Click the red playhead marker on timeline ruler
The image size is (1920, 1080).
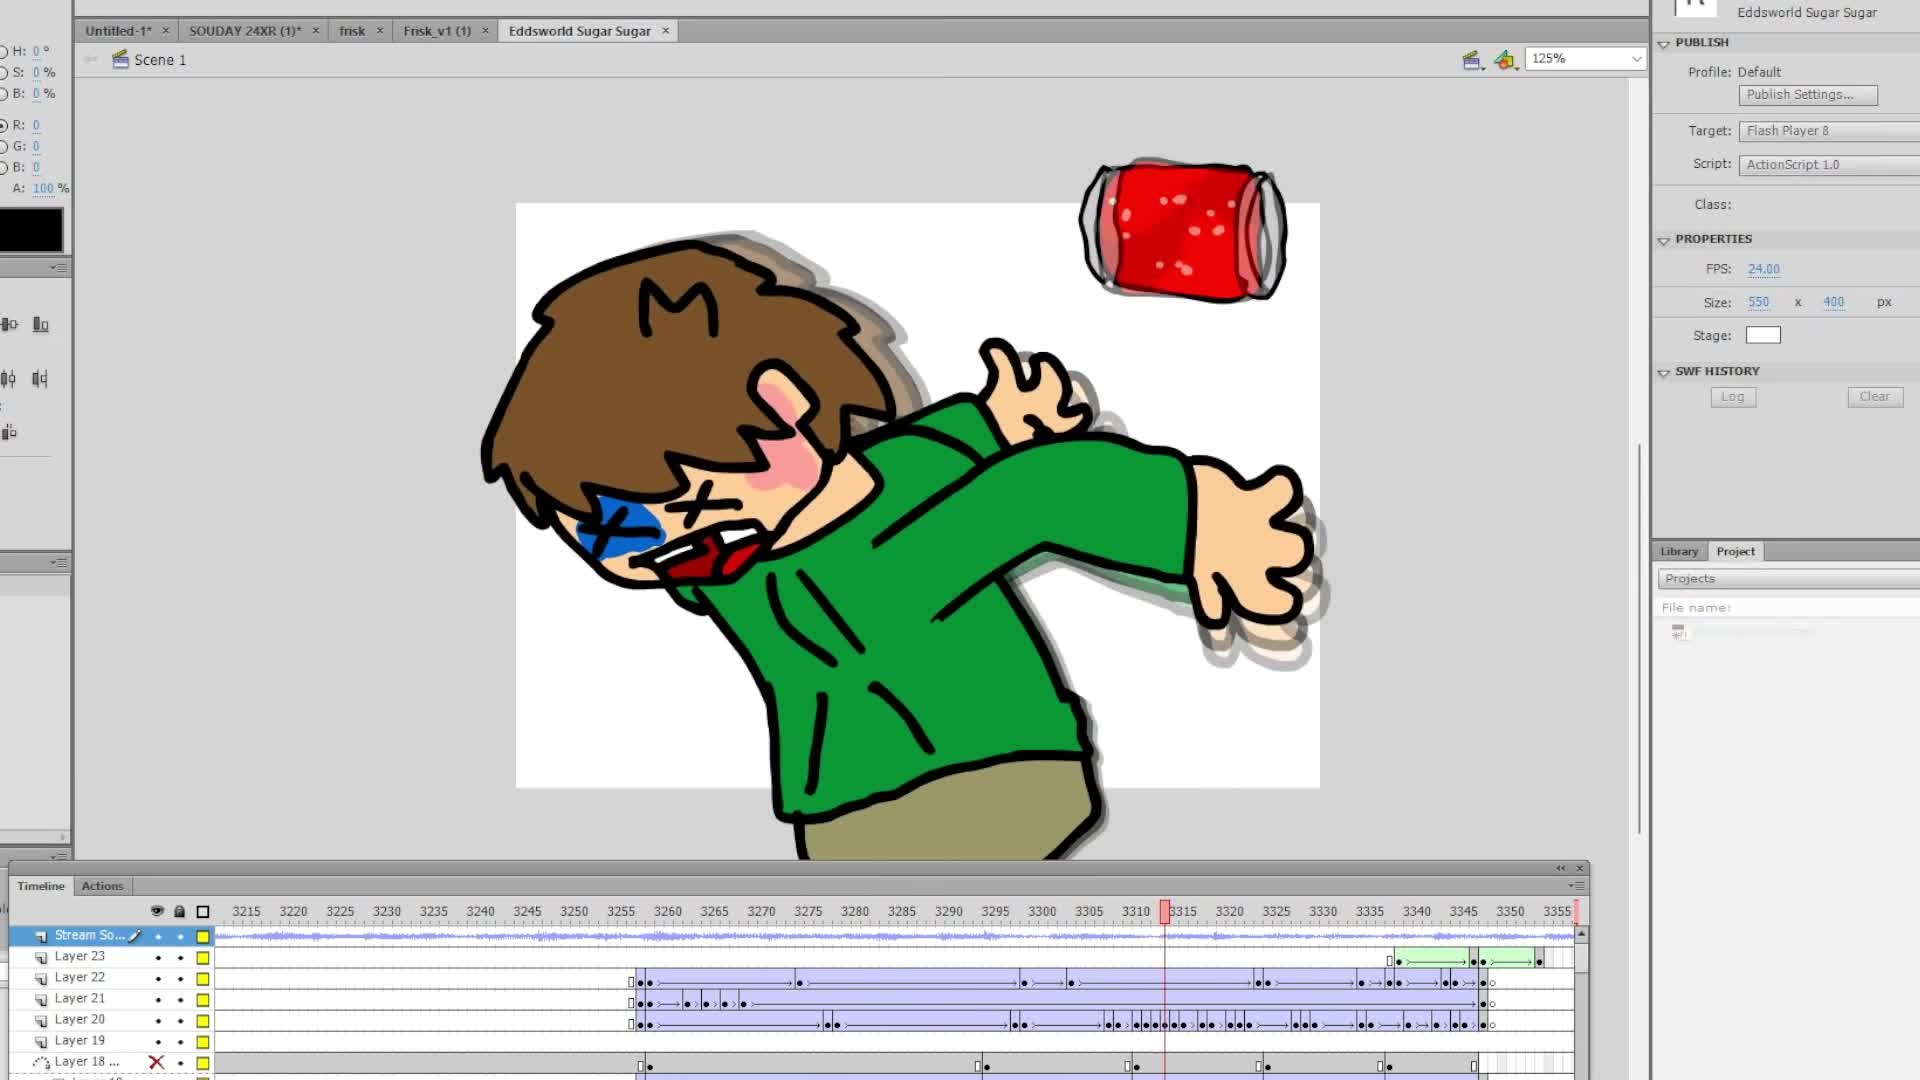pyautogui.click(x=1164, y=912)
